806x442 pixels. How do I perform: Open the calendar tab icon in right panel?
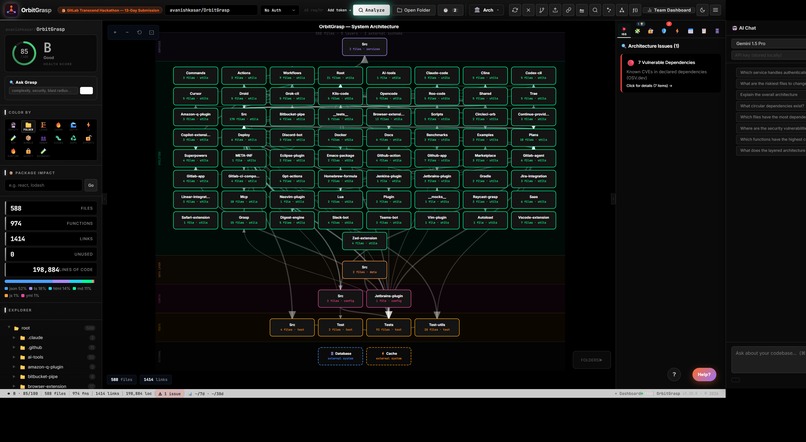click(690, 31)
